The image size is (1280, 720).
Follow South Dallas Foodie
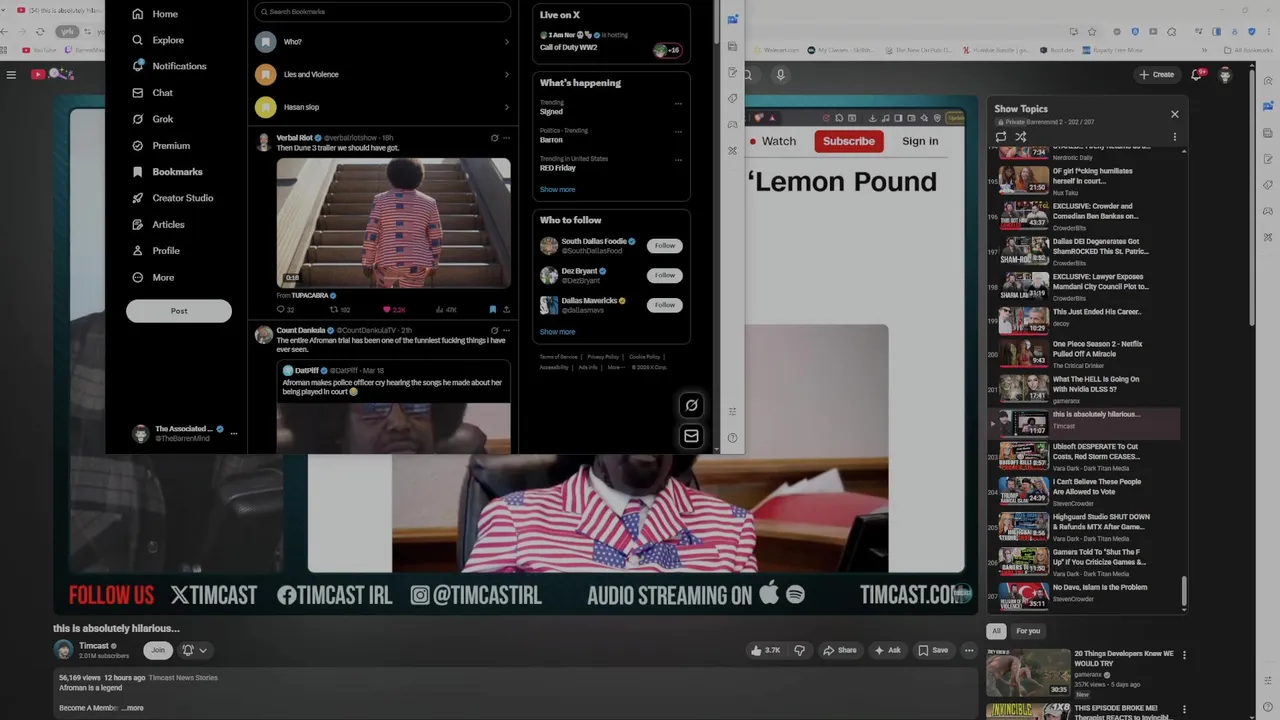665,246
